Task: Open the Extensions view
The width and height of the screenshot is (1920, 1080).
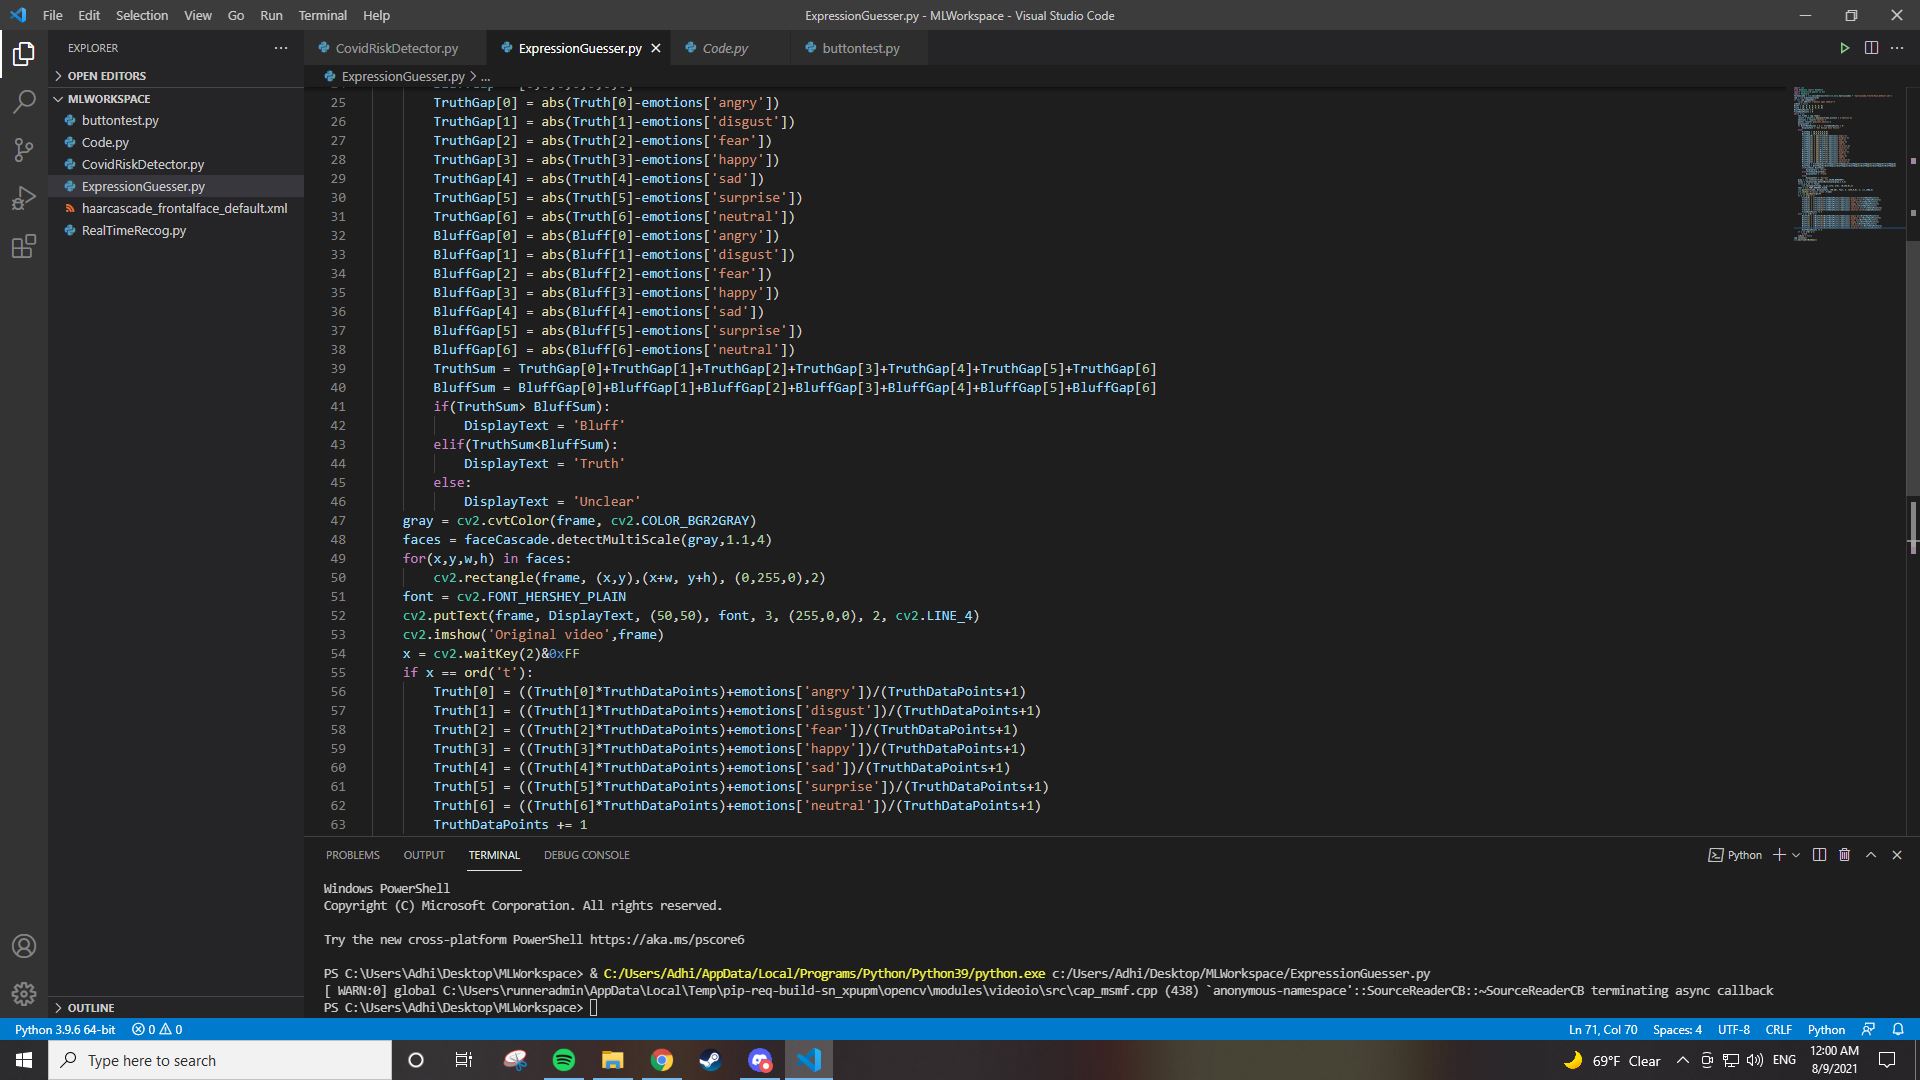Action: click(24, 246)
